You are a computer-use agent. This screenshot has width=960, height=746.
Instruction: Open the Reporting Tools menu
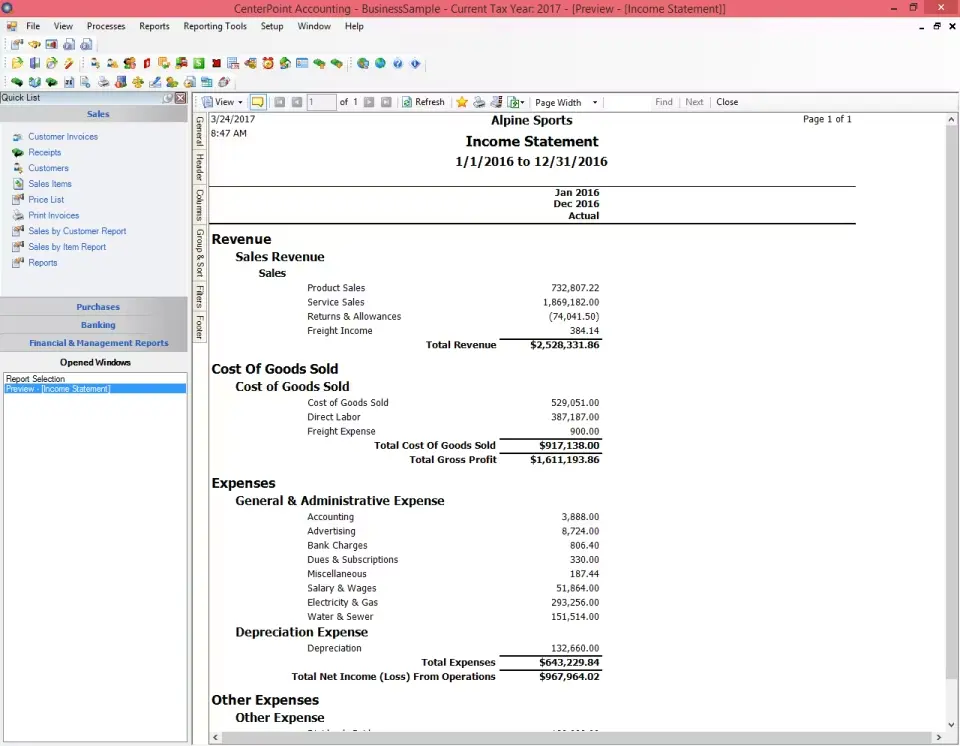[x=215, y=26]
